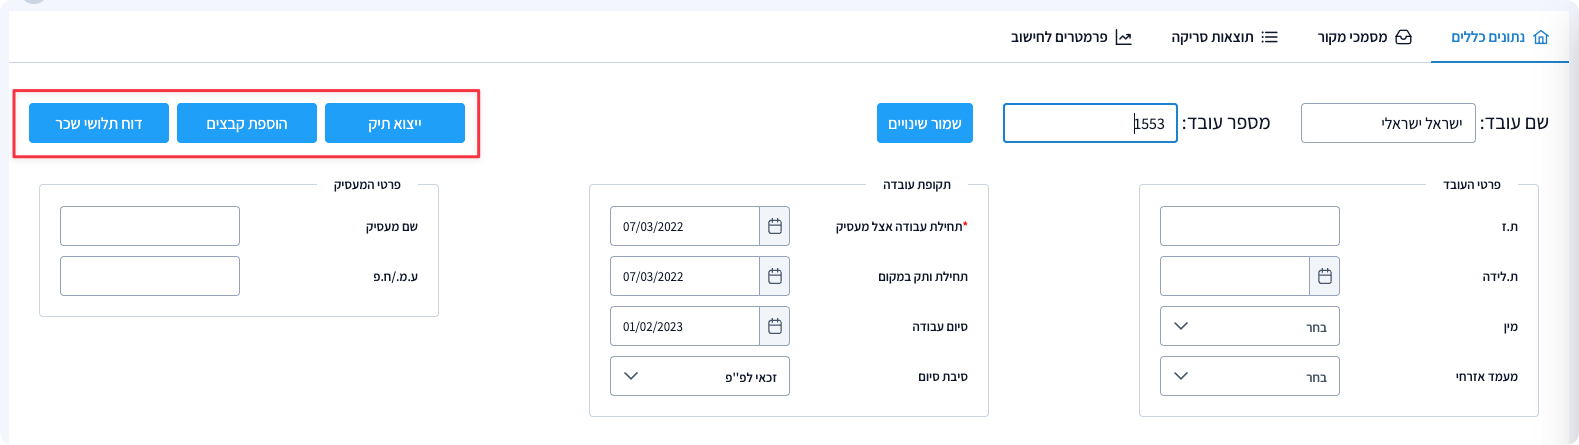
Task: Expand the מין dropdown
Action: pos(1250,327)
